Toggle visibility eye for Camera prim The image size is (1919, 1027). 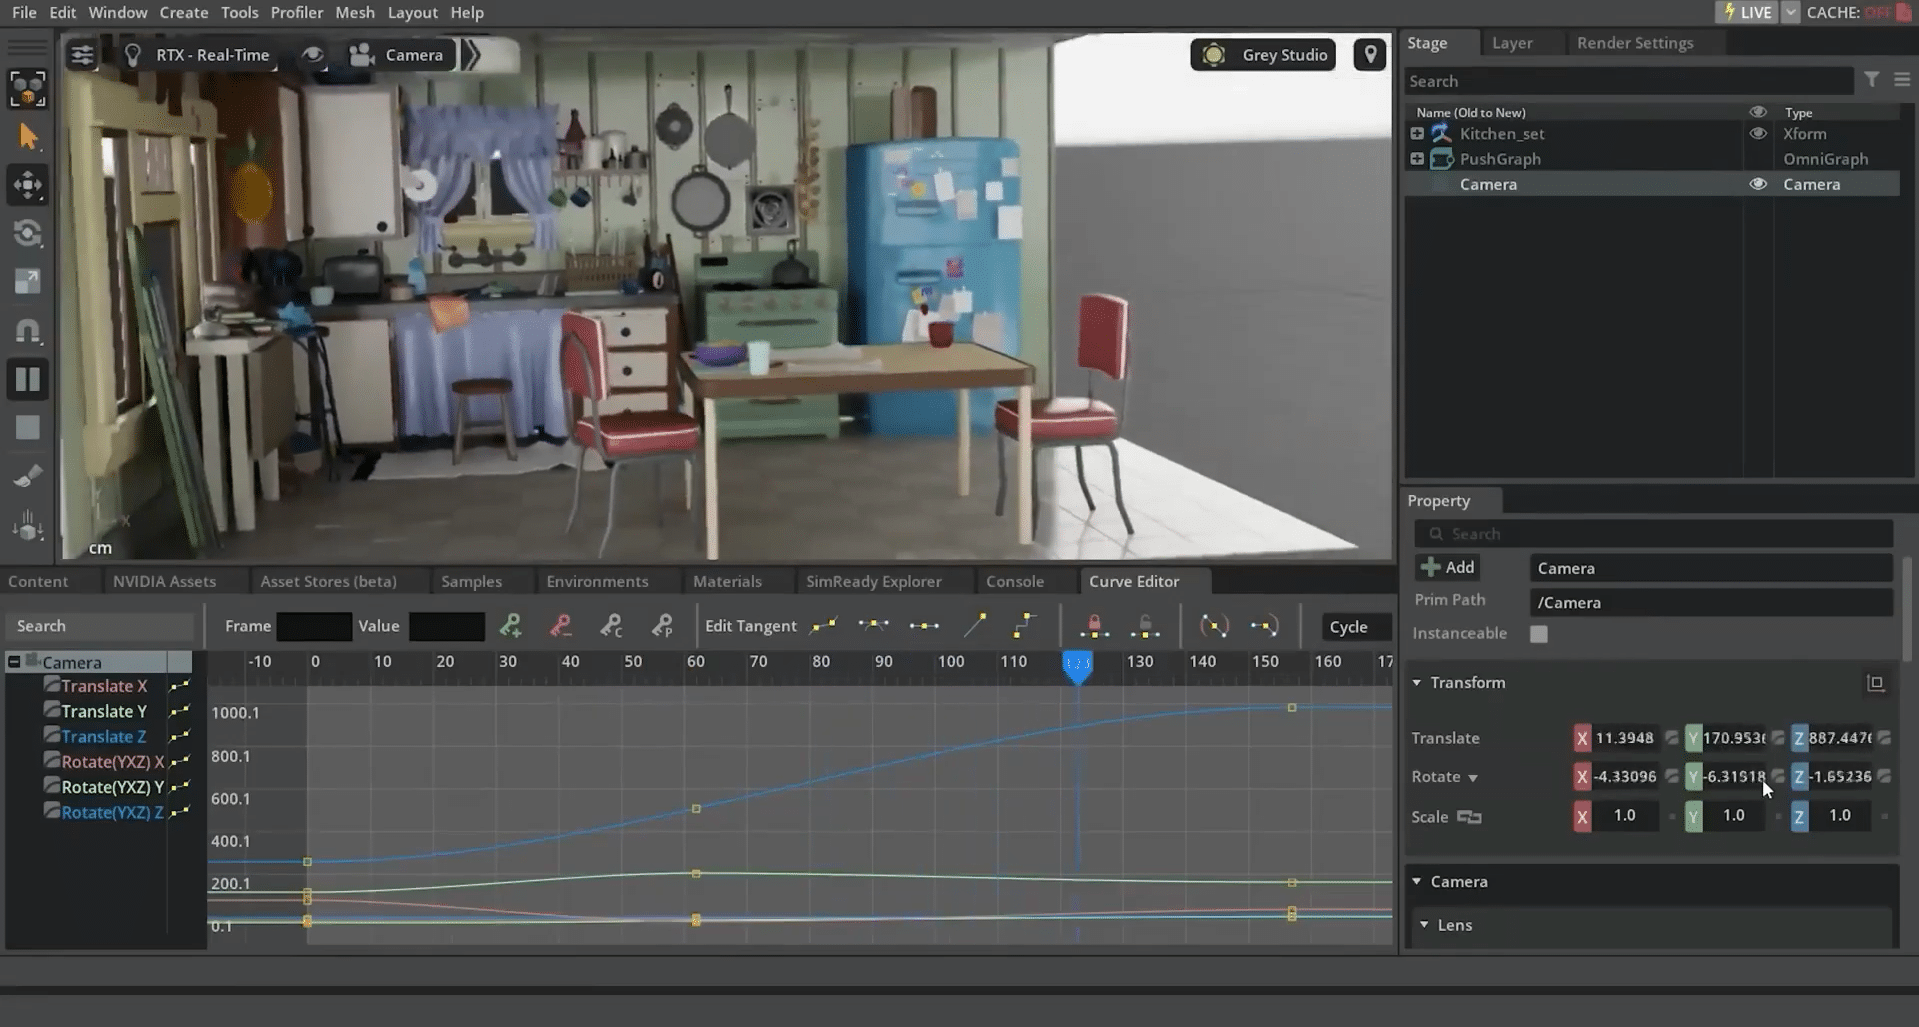pos(1757,184)
